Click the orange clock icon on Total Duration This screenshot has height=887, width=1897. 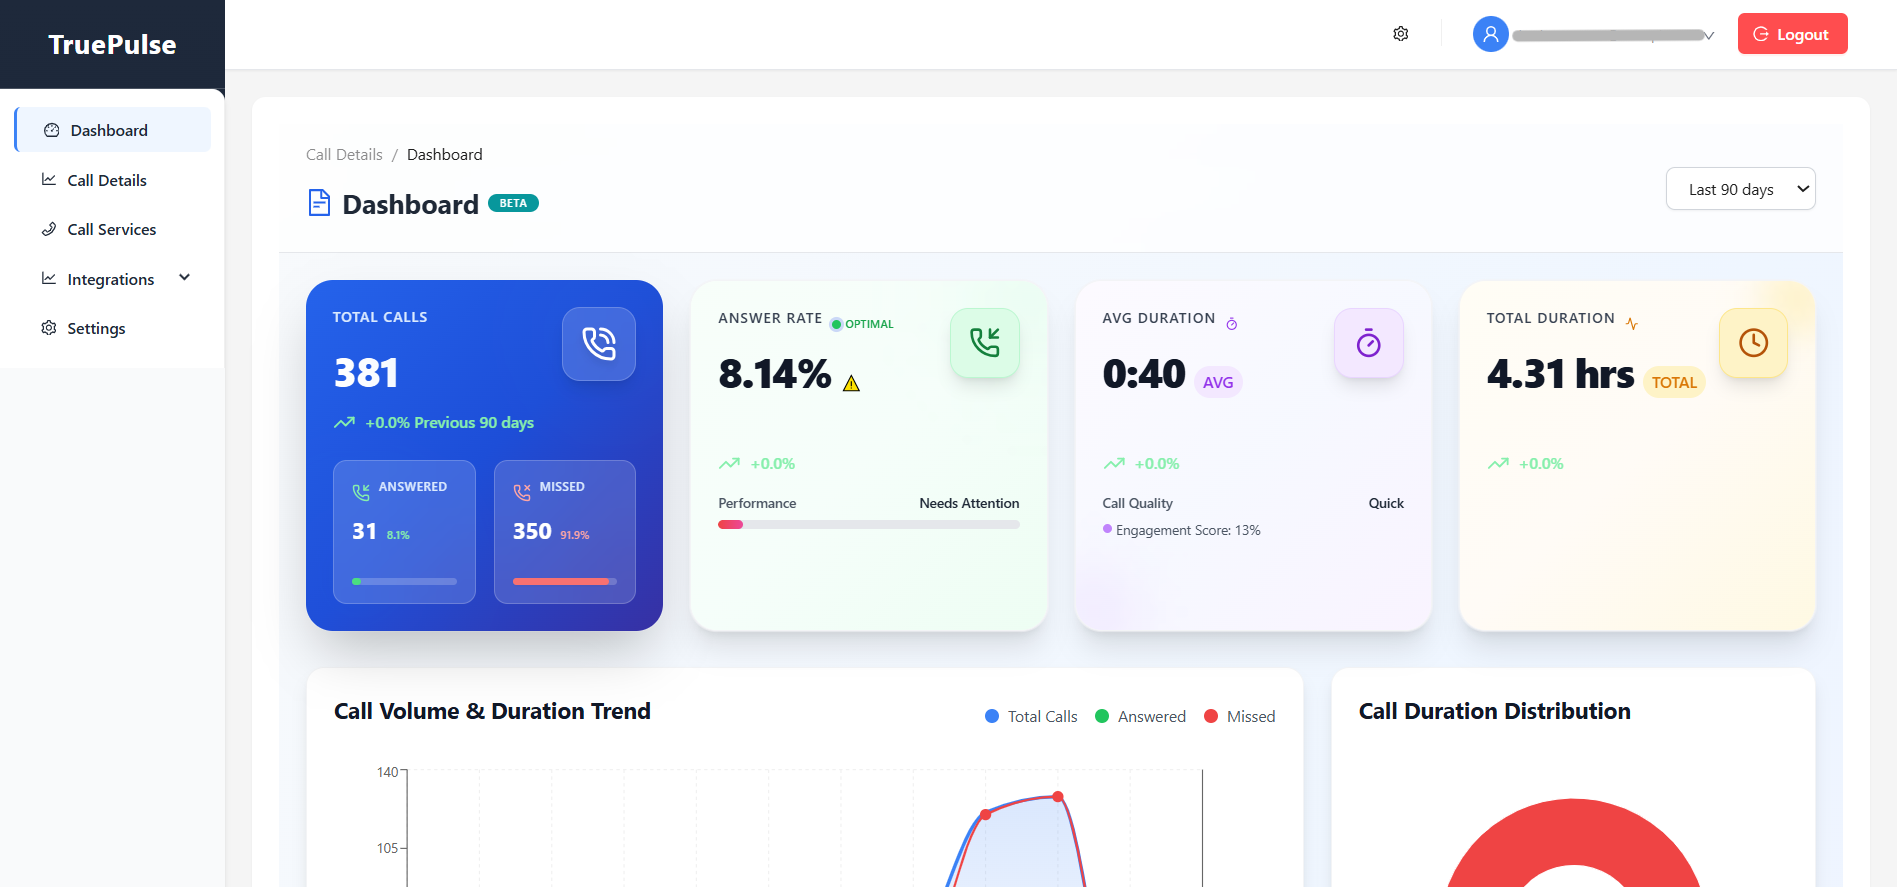point(1752,343)
